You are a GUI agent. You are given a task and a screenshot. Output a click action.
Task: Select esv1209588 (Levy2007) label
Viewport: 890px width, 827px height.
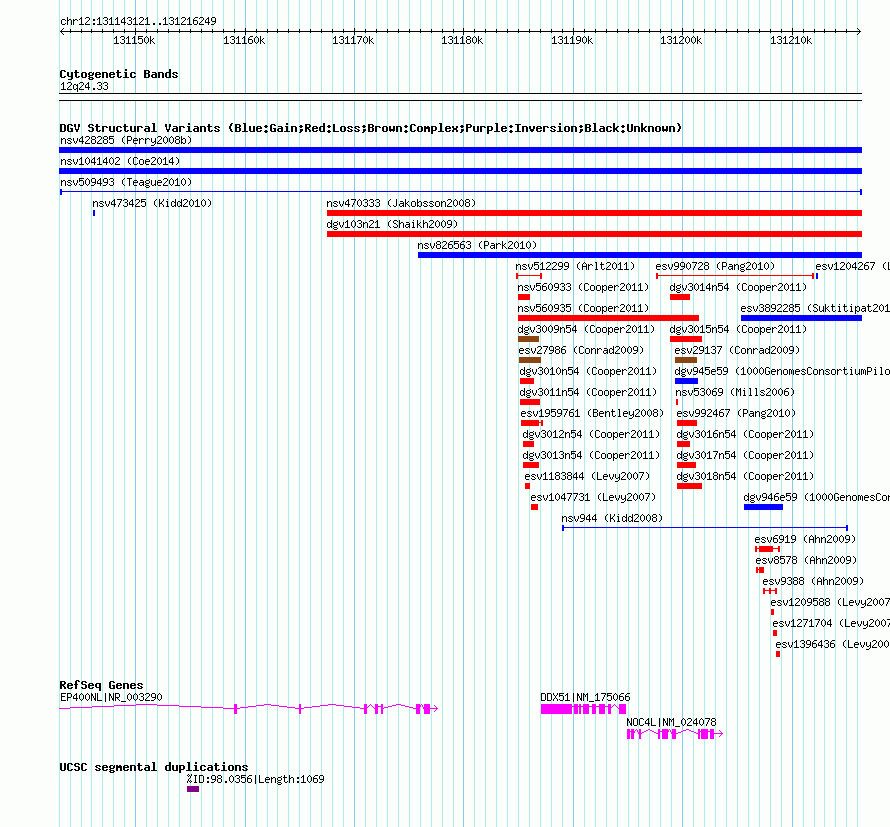tap(830, 602)
